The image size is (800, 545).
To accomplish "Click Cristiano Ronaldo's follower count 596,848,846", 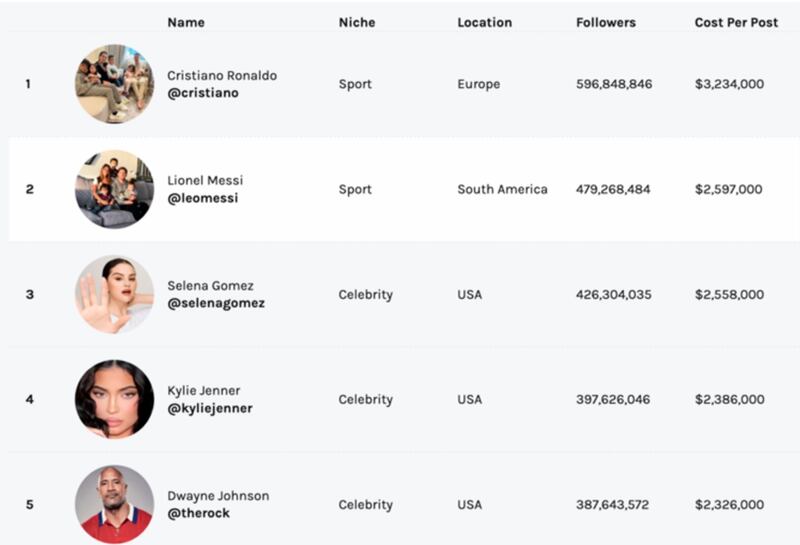I will click(x=614, y=84).
